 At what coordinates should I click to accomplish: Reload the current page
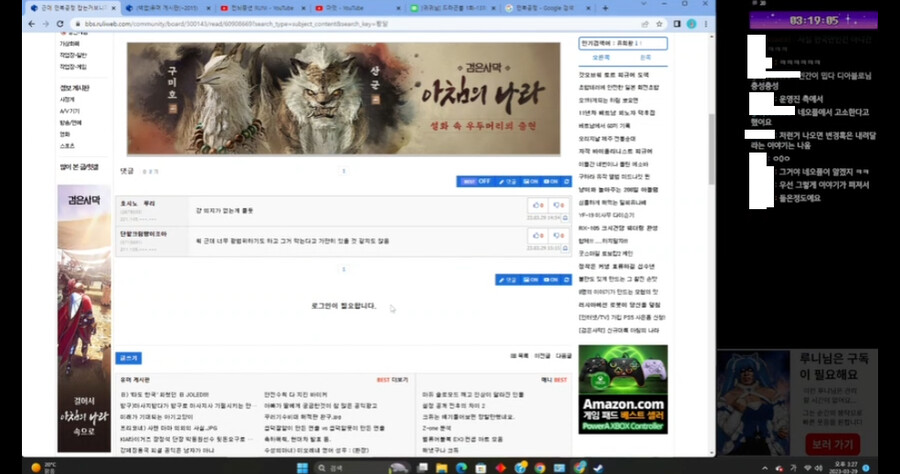tap(60, 24)
